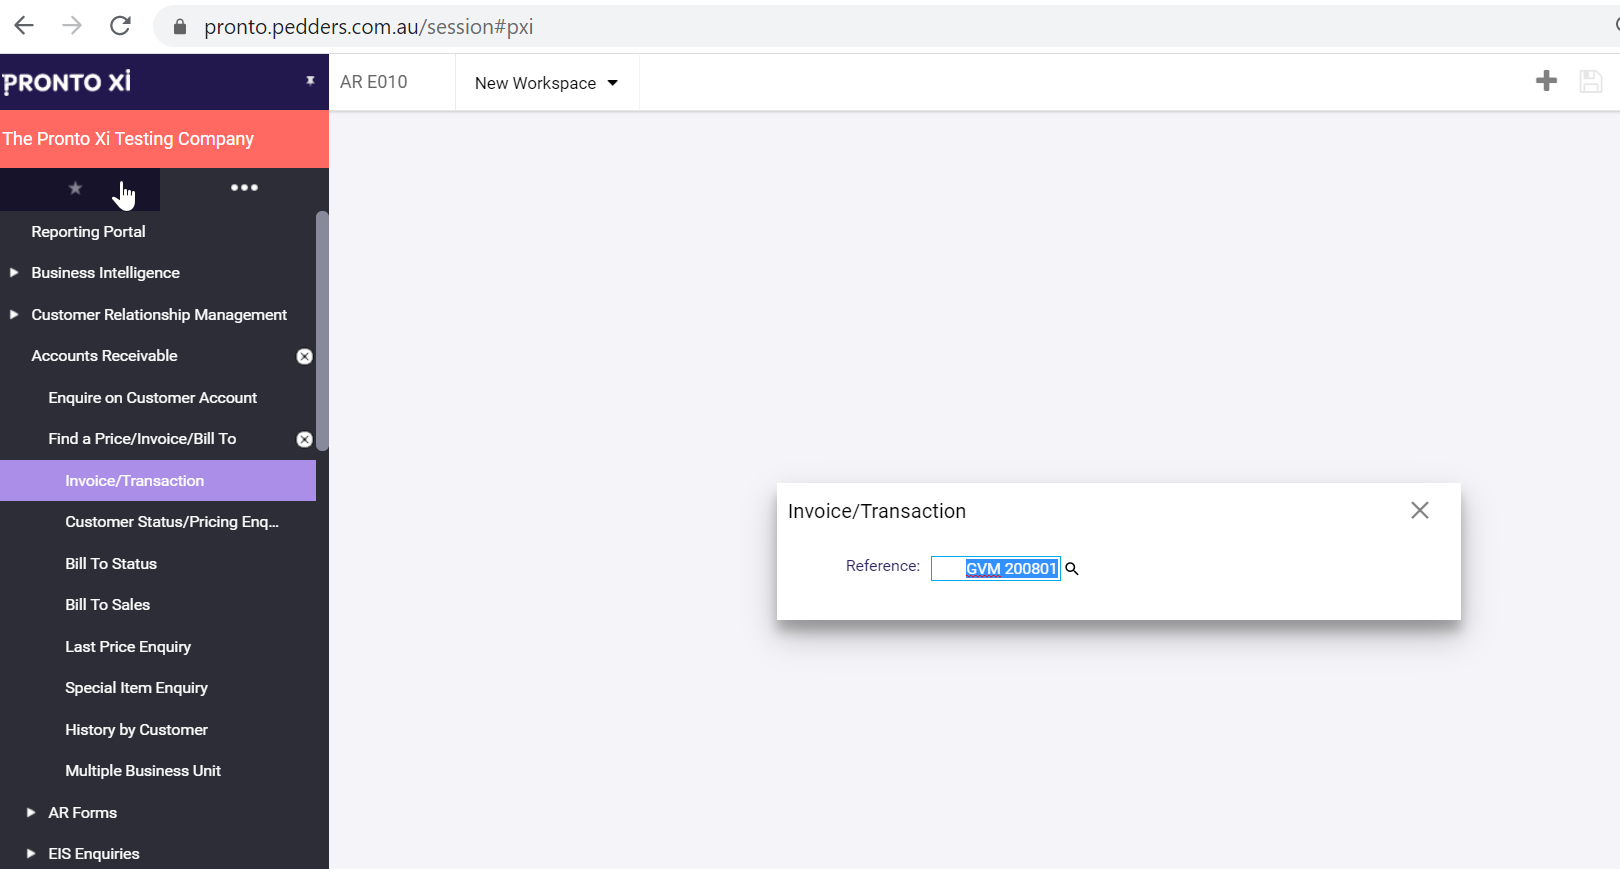Open Bill To Status

[111, 564]
